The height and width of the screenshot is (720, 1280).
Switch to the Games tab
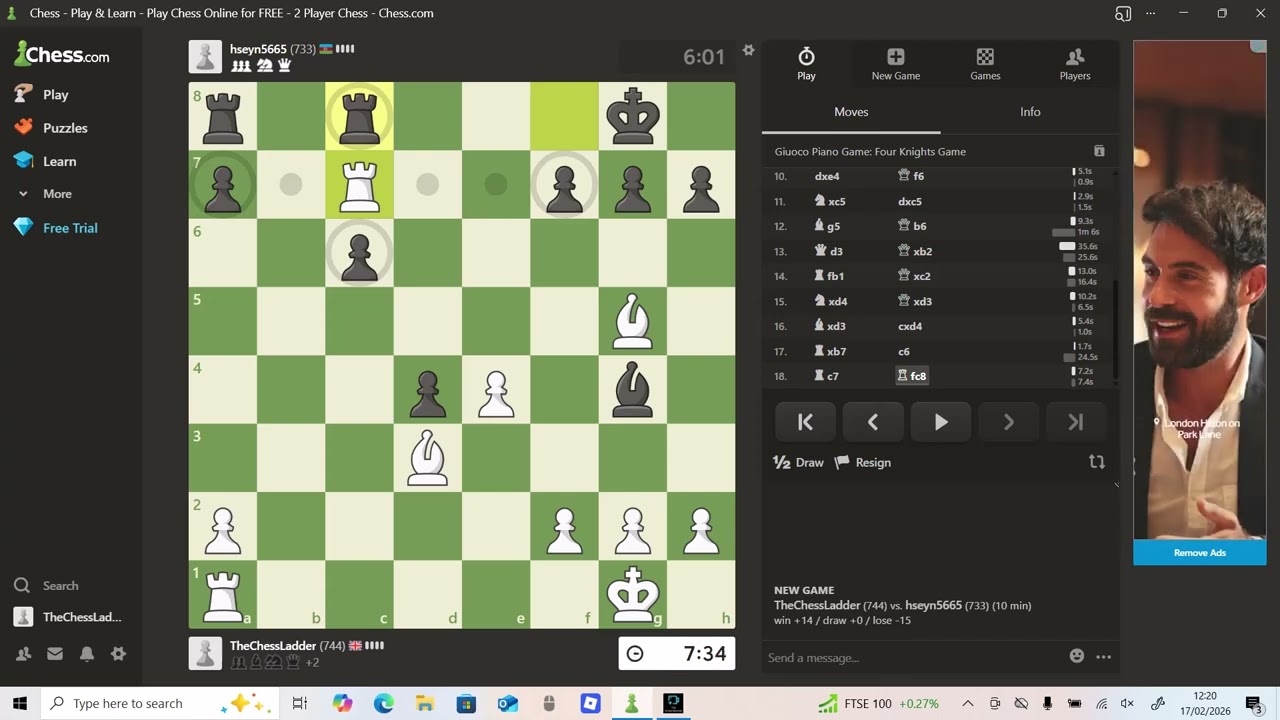(x=985, y=64)
